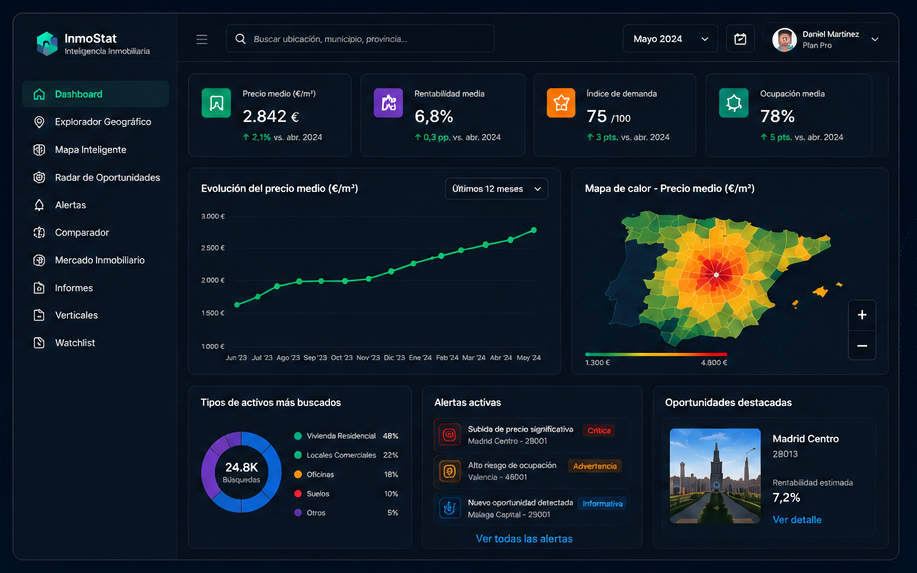Focus the Buscar ubicación search field
This screenshot has height=573, width=917.
(360, 39)
